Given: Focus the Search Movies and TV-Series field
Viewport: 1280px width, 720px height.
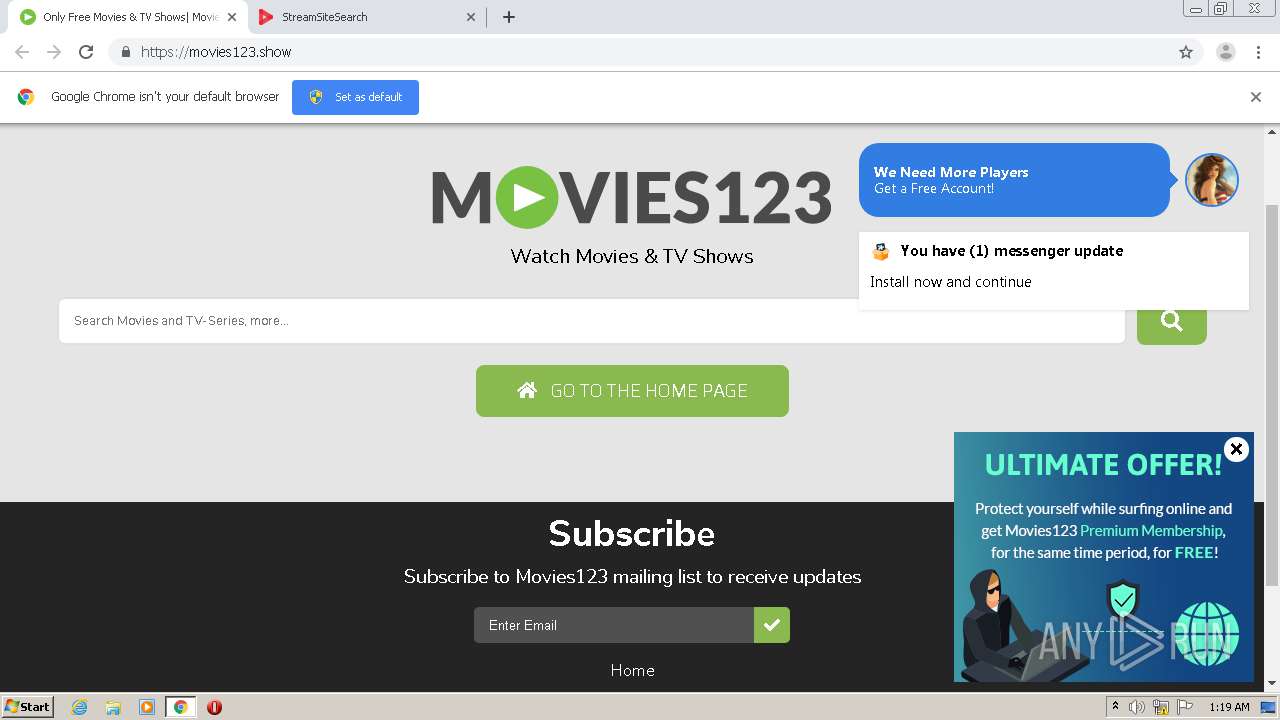Looking at the screenshot, I should pos(592,321).
